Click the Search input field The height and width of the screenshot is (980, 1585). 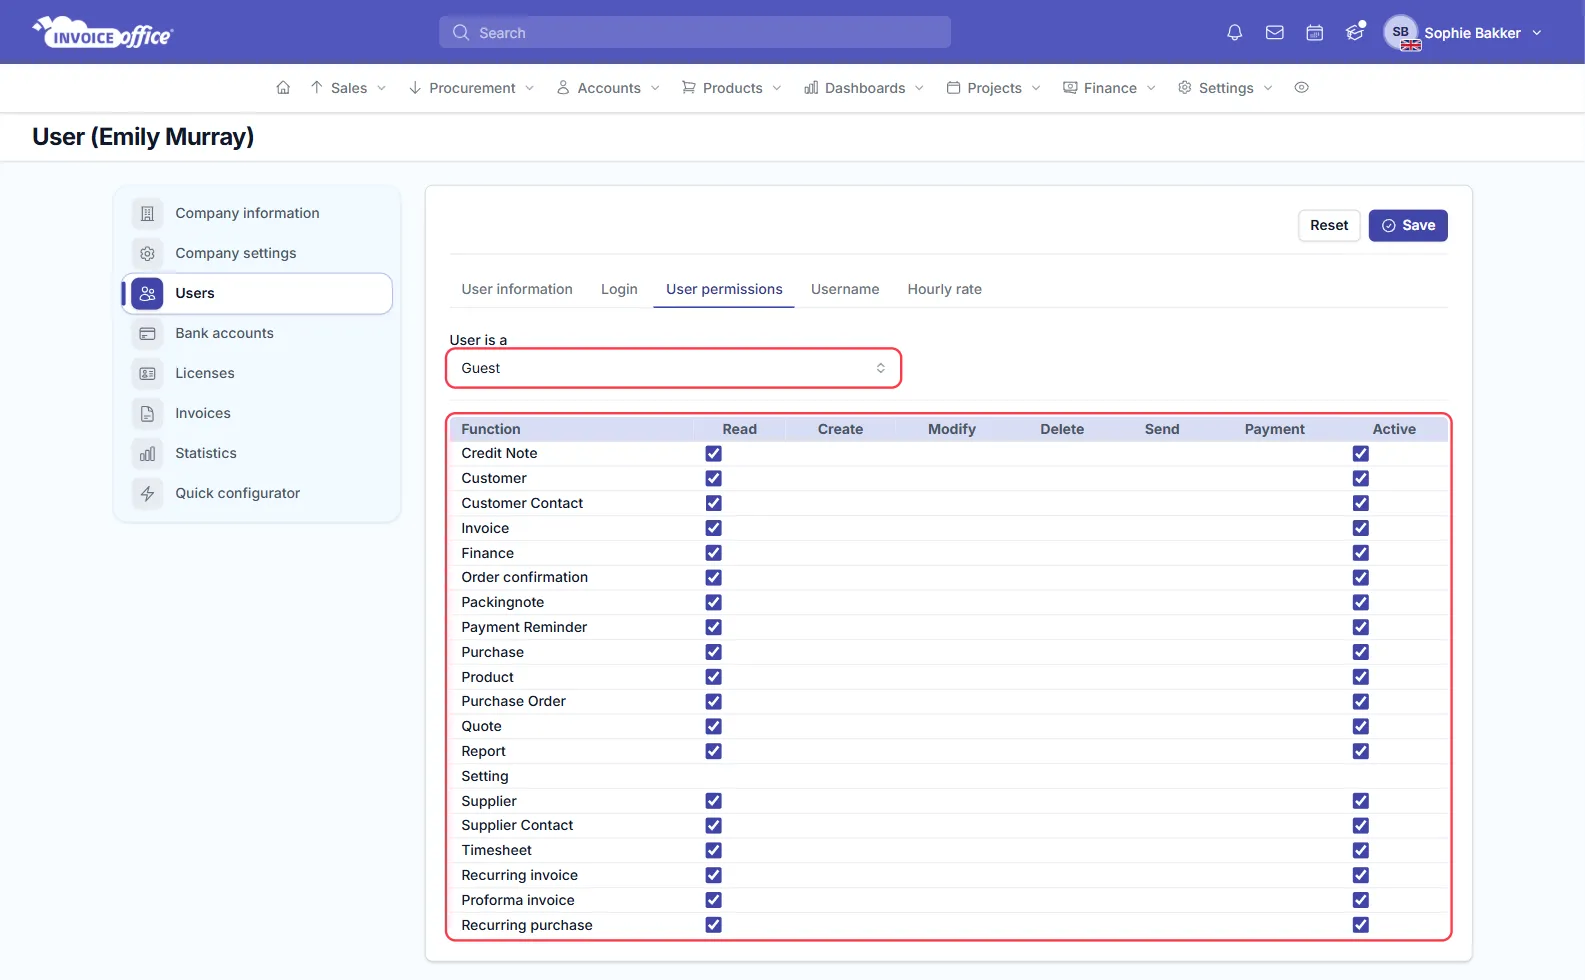(x=695, y=33)
